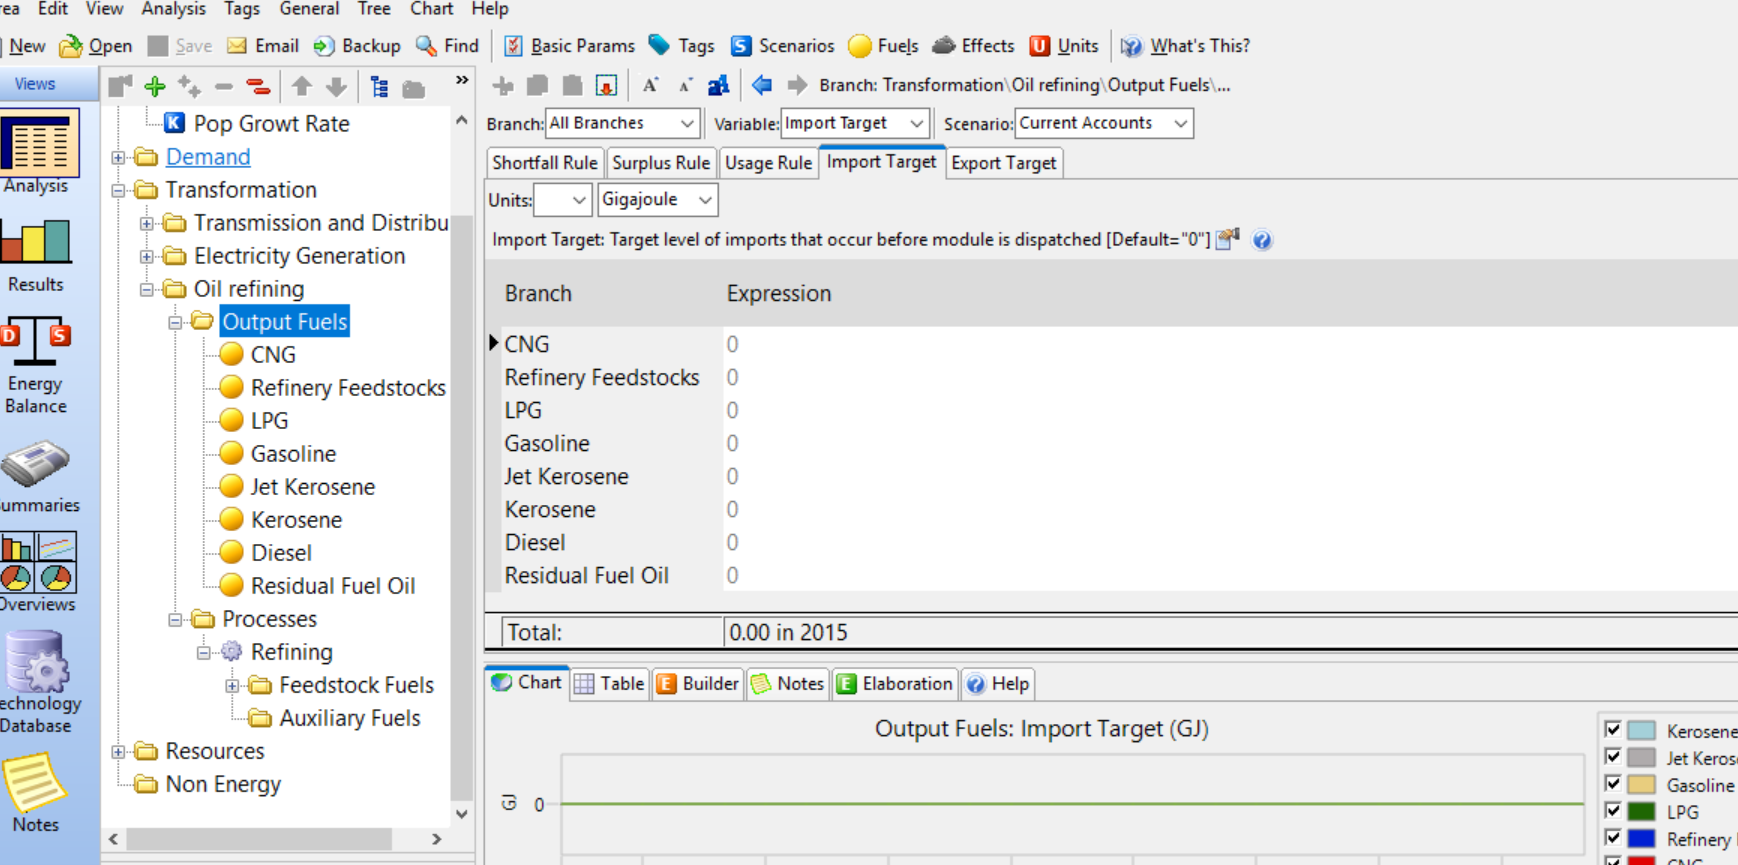The image size is (1738, 865).
Task: Click the back navigation arrow icon
Action: point(762,86)
